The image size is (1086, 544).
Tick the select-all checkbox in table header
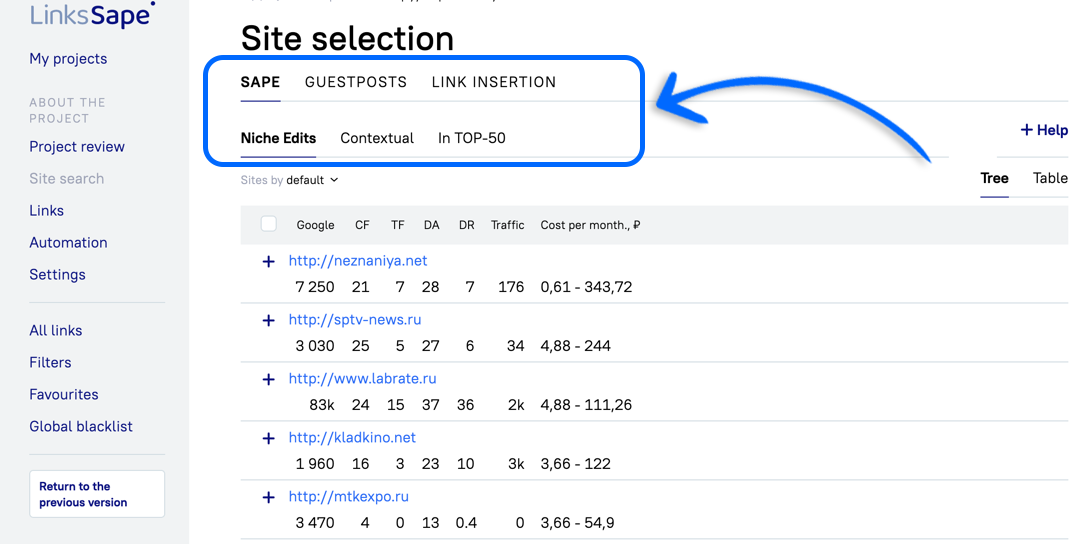(269, 224)
